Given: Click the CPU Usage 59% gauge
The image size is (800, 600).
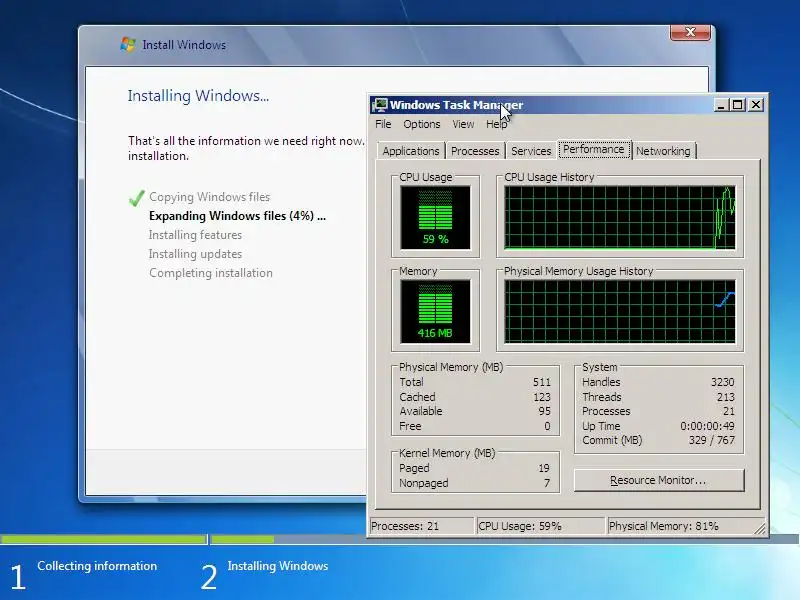Looking at the screenshot, I should point(435,217).
